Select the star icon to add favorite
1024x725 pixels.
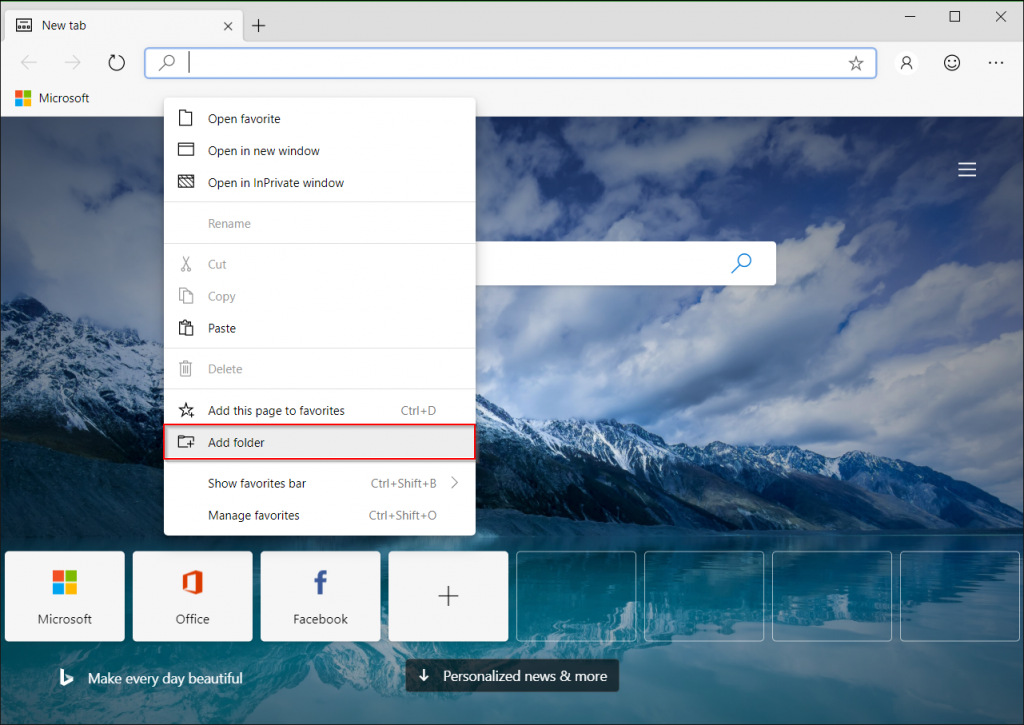(x=856, y=62)
